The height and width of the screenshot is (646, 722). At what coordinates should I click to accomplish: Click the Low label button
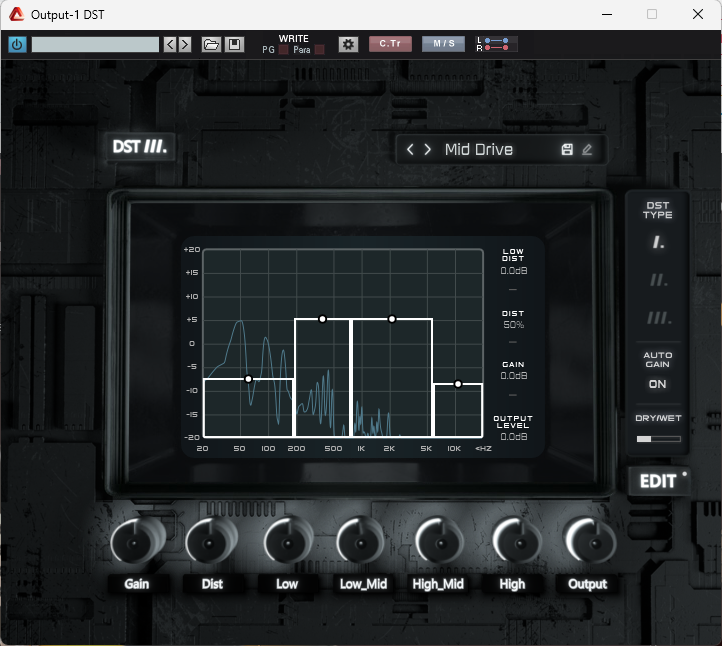click(287, 584)
